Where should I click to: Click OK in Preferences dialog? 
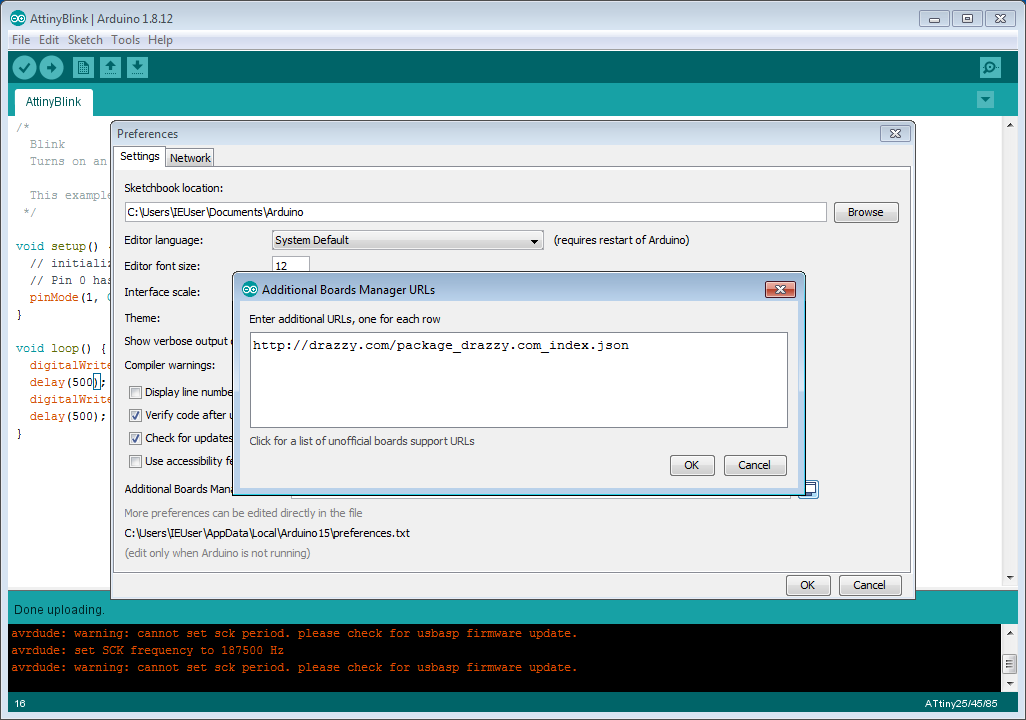(807, 585)
